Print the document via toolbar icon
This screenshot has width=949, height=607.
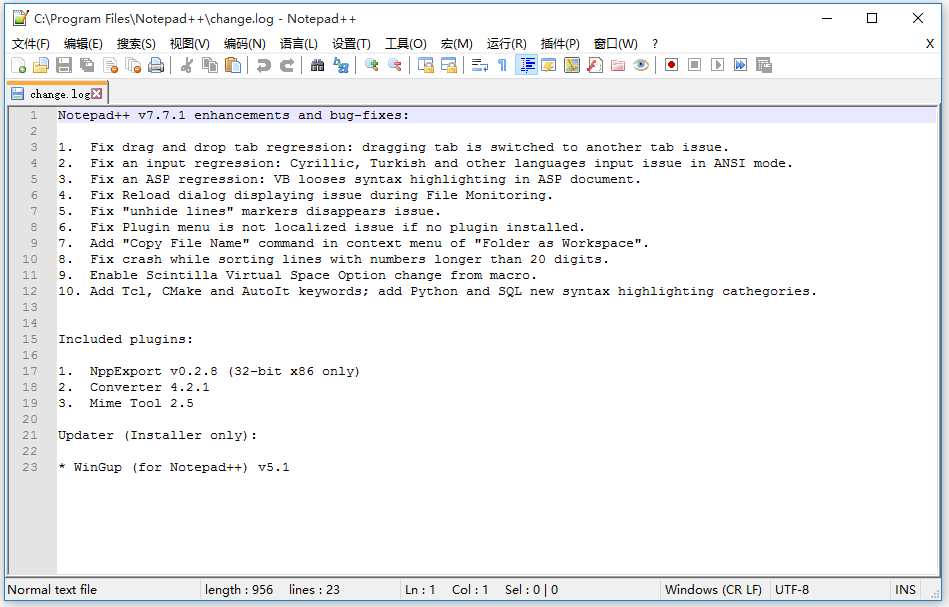pyautogui.click(x=156, y=65)
